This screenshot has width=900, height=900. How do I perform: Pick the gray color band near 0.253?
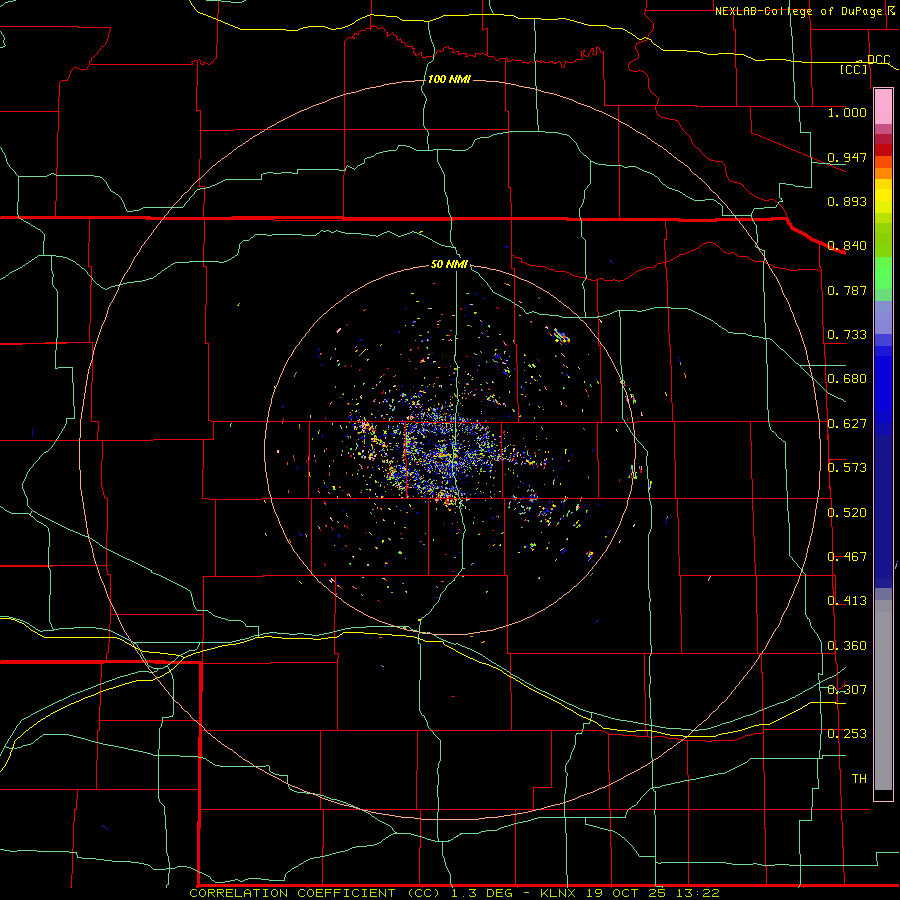(883, 700)
